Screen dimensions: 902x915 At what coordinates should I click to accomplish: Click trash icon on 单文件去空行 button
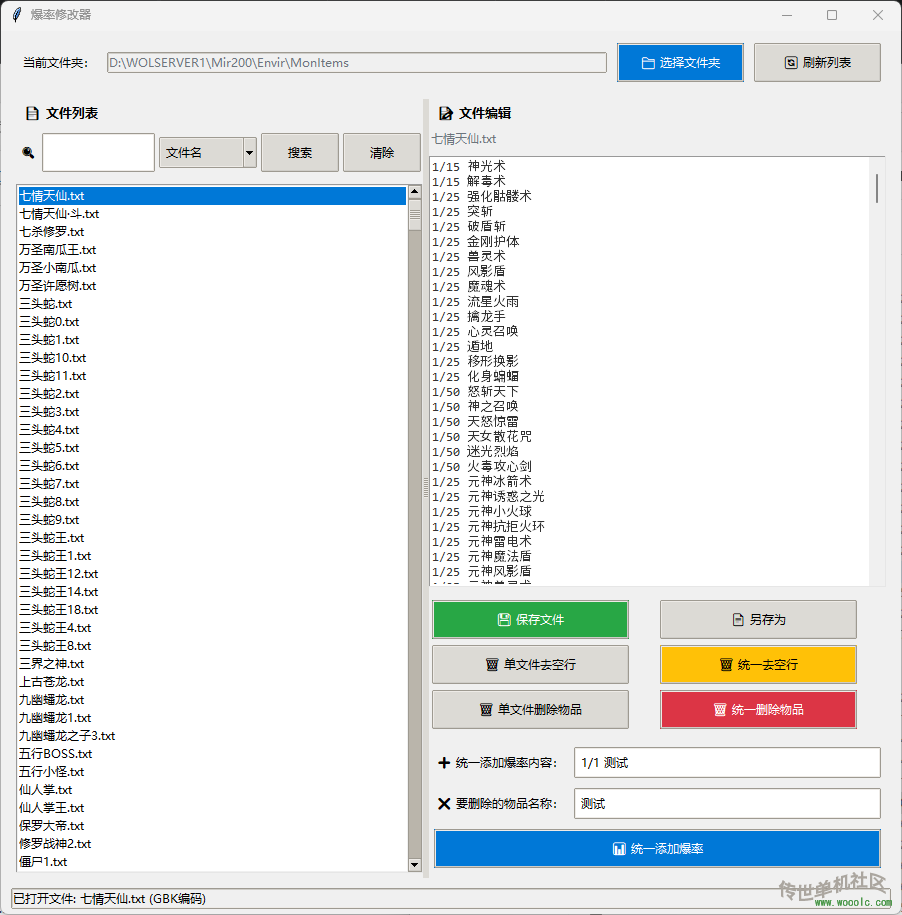click(x=491, y=665)
